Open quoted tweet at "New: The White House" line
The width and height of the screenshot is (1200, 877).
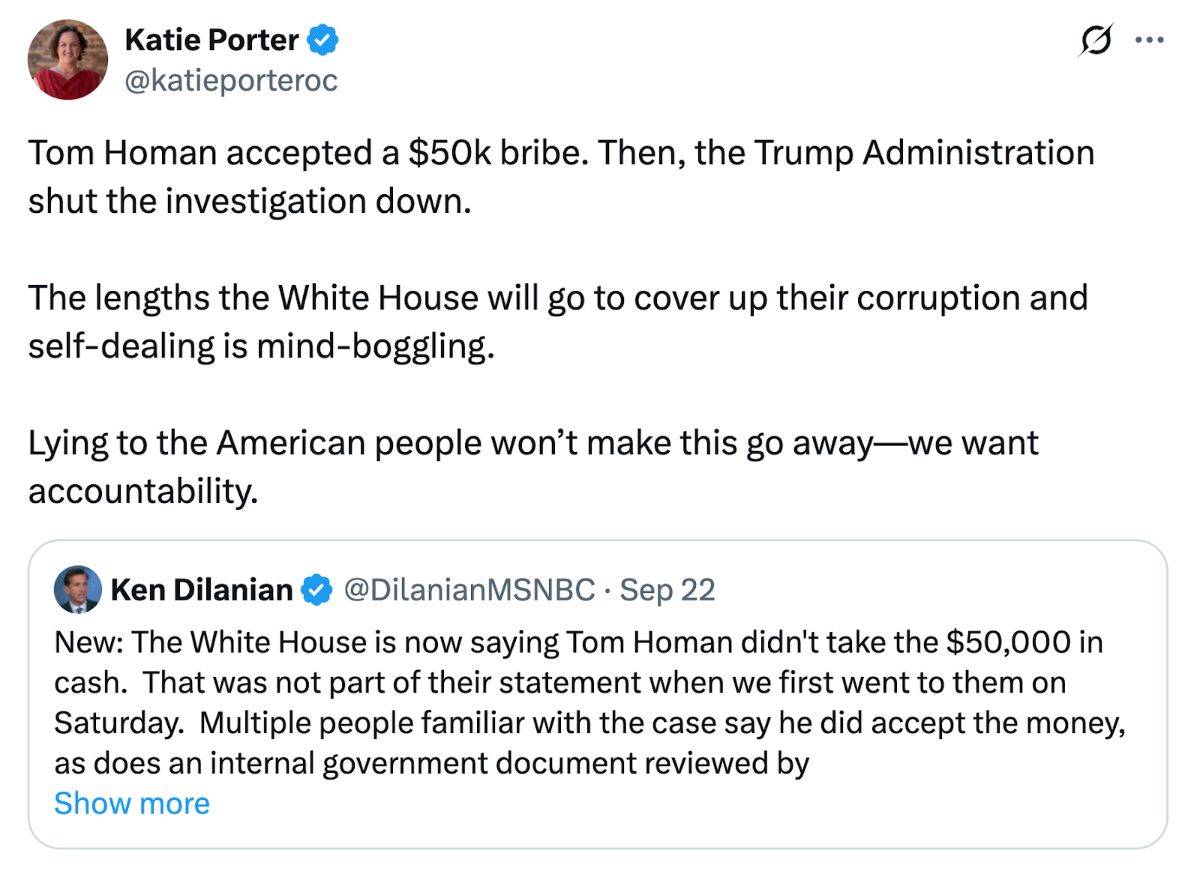point(578,642)
